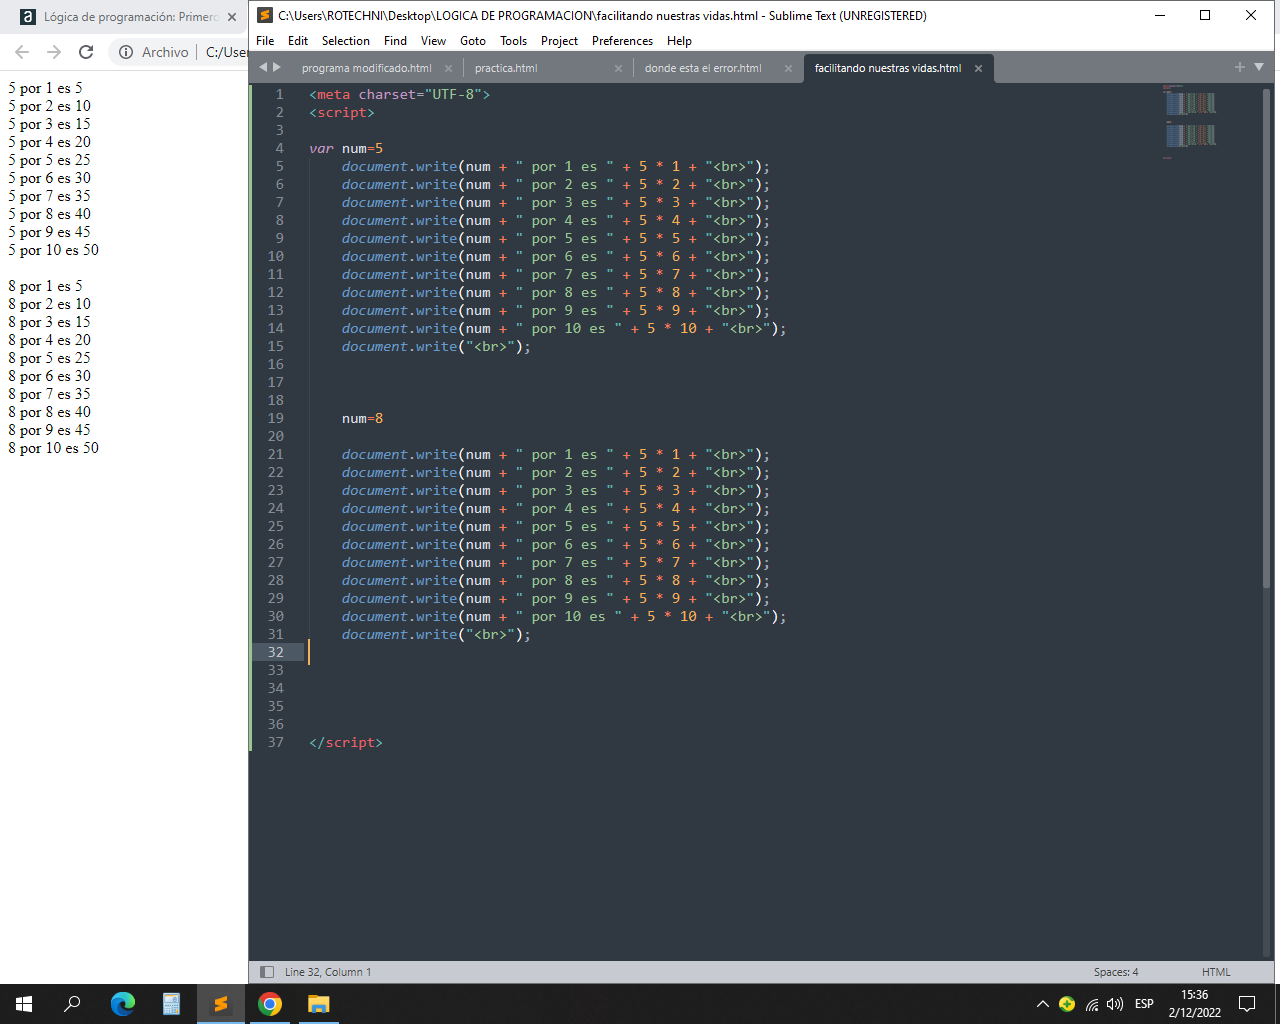Change syntax via HTML in status bar
The width and height of the screenshot is (1280, 1024).
tap(1216, 972)
